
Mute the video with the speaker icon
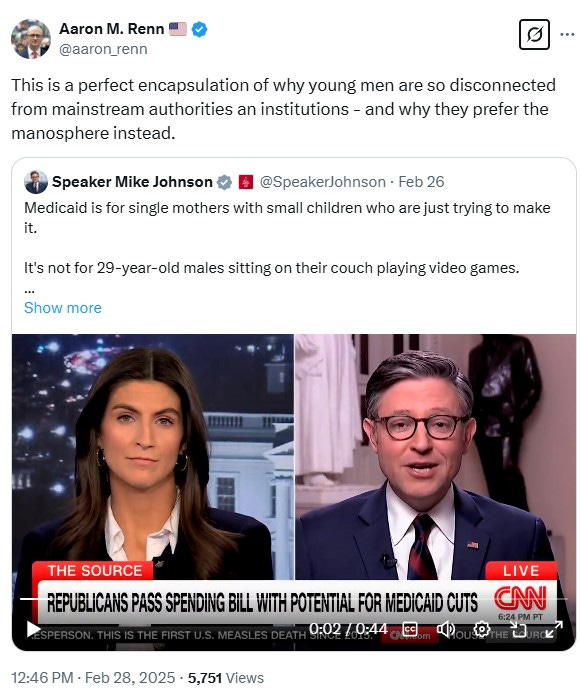pos(445,629)
